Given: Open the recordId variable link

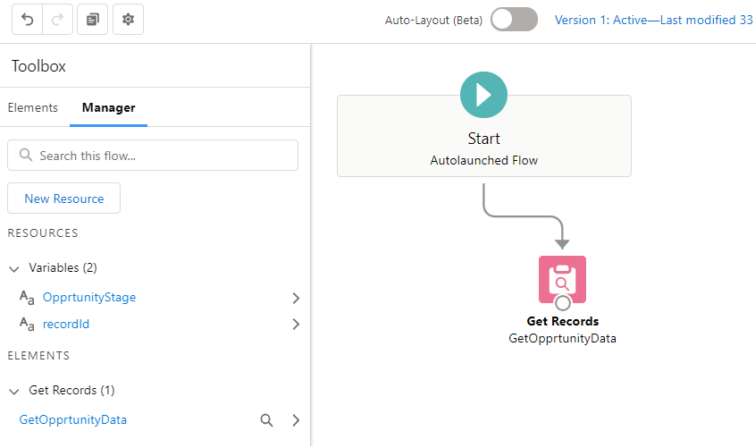Looking at the screenshot, I should click(66, 324).
